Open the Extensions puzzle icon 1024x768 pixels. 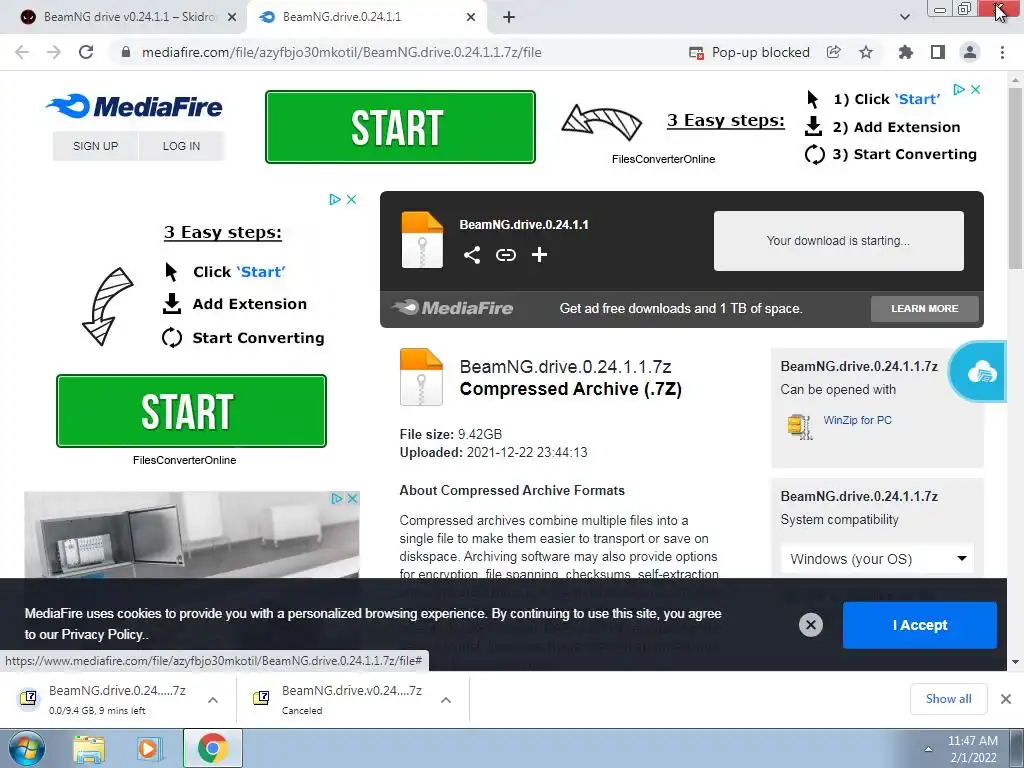(905, 52)
